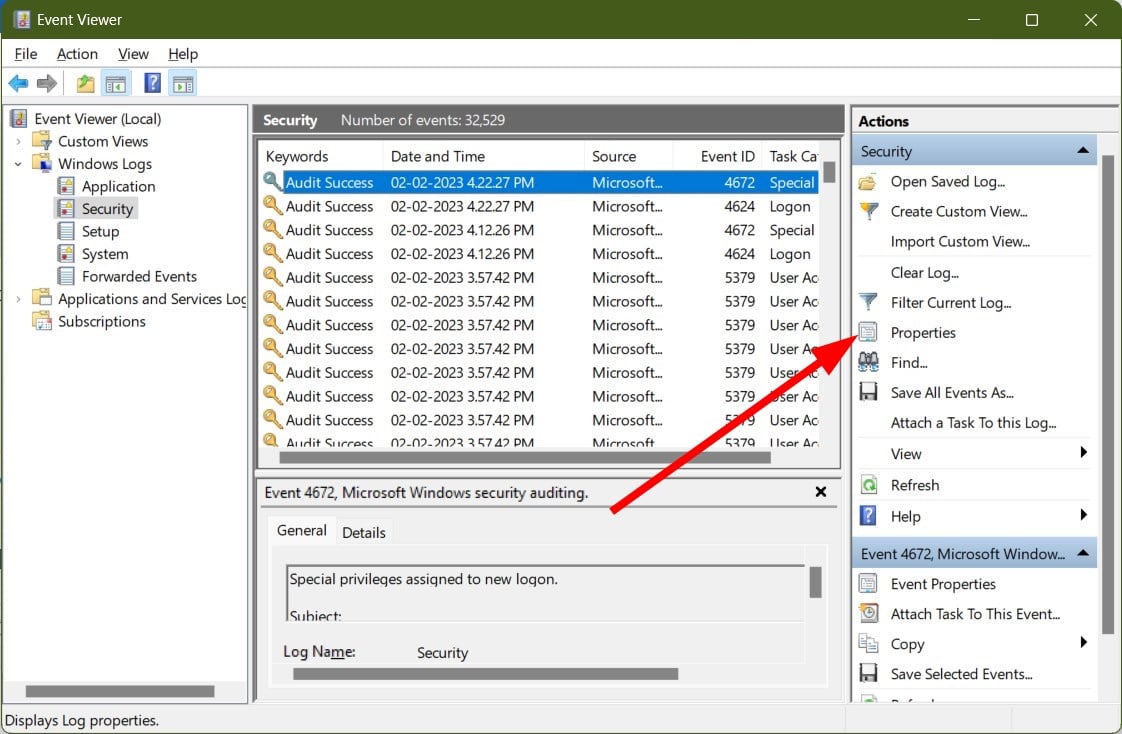Click the Properties sheet icon in Actions
1122x734 pixels.
[868, 332]
